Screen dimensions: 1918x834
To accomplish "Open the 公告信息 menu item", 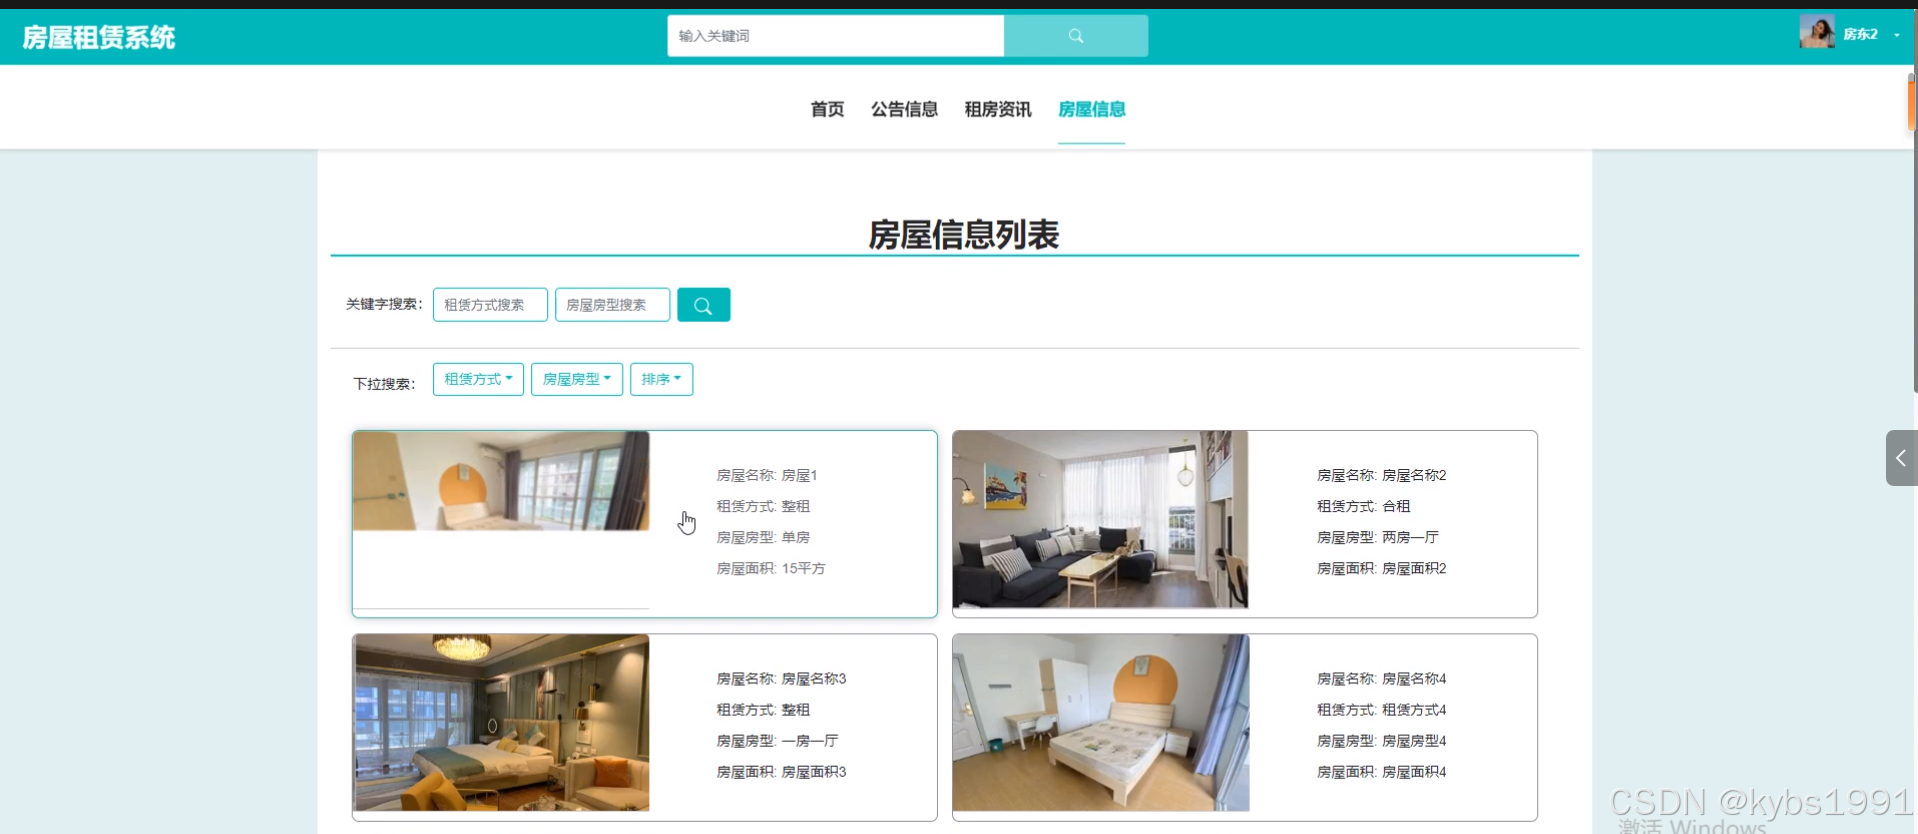I will [904, 109].
